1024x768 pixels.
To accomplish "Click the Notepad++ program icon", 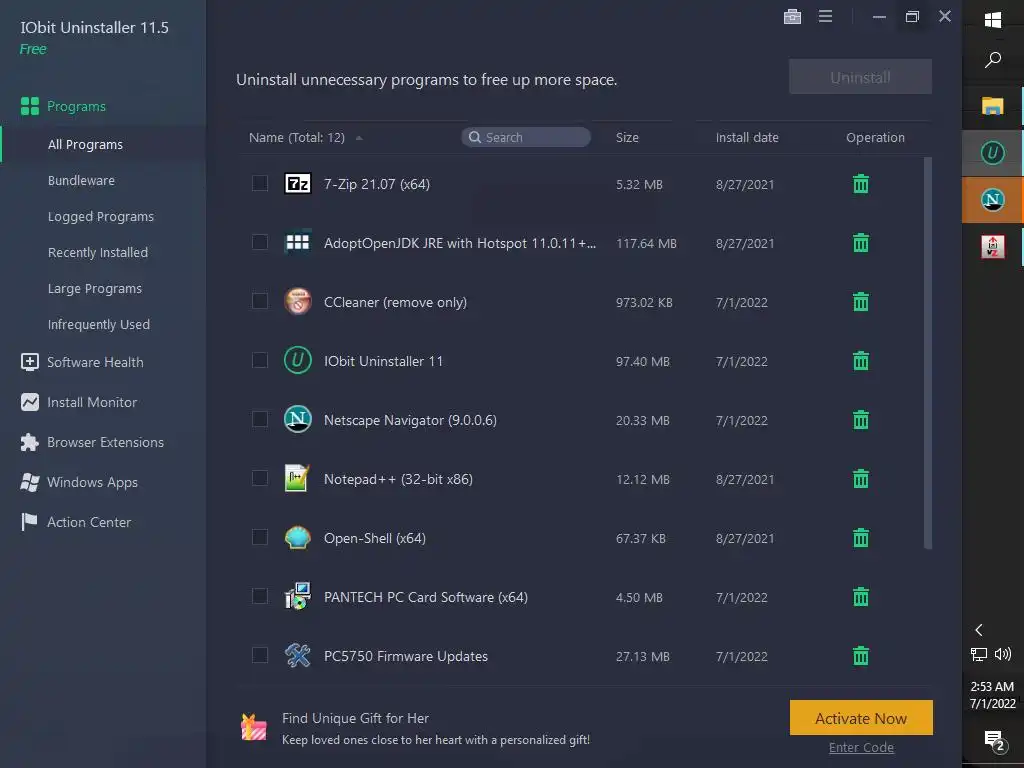I will point(297,478).
